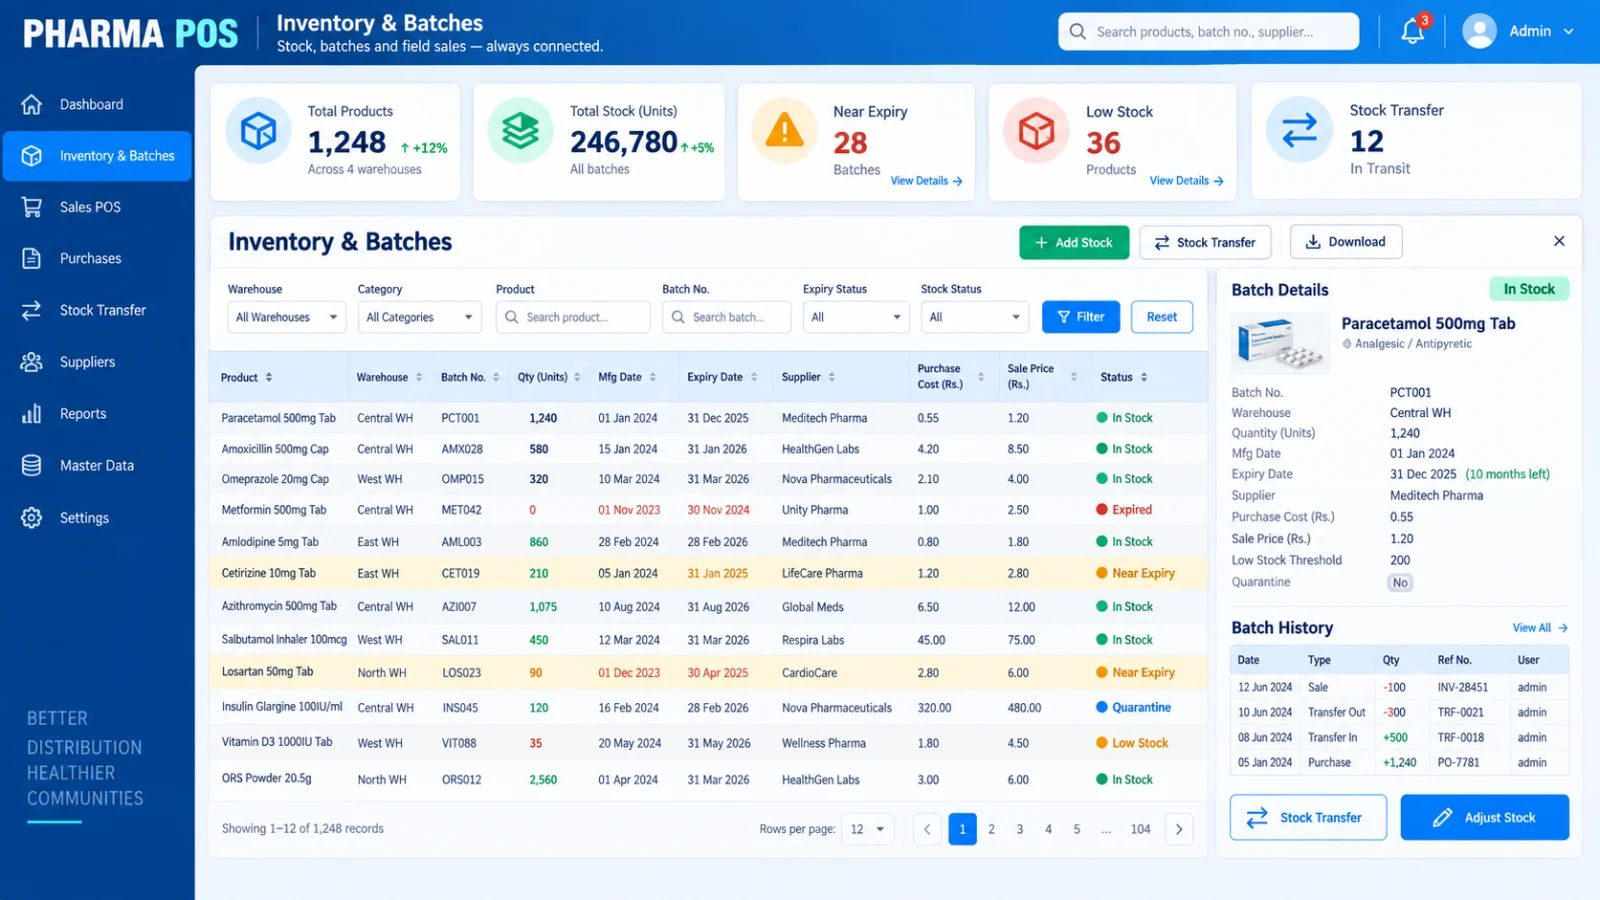
Task: Click the Paracetamol product thumbnail
Action: (1281, 343)
